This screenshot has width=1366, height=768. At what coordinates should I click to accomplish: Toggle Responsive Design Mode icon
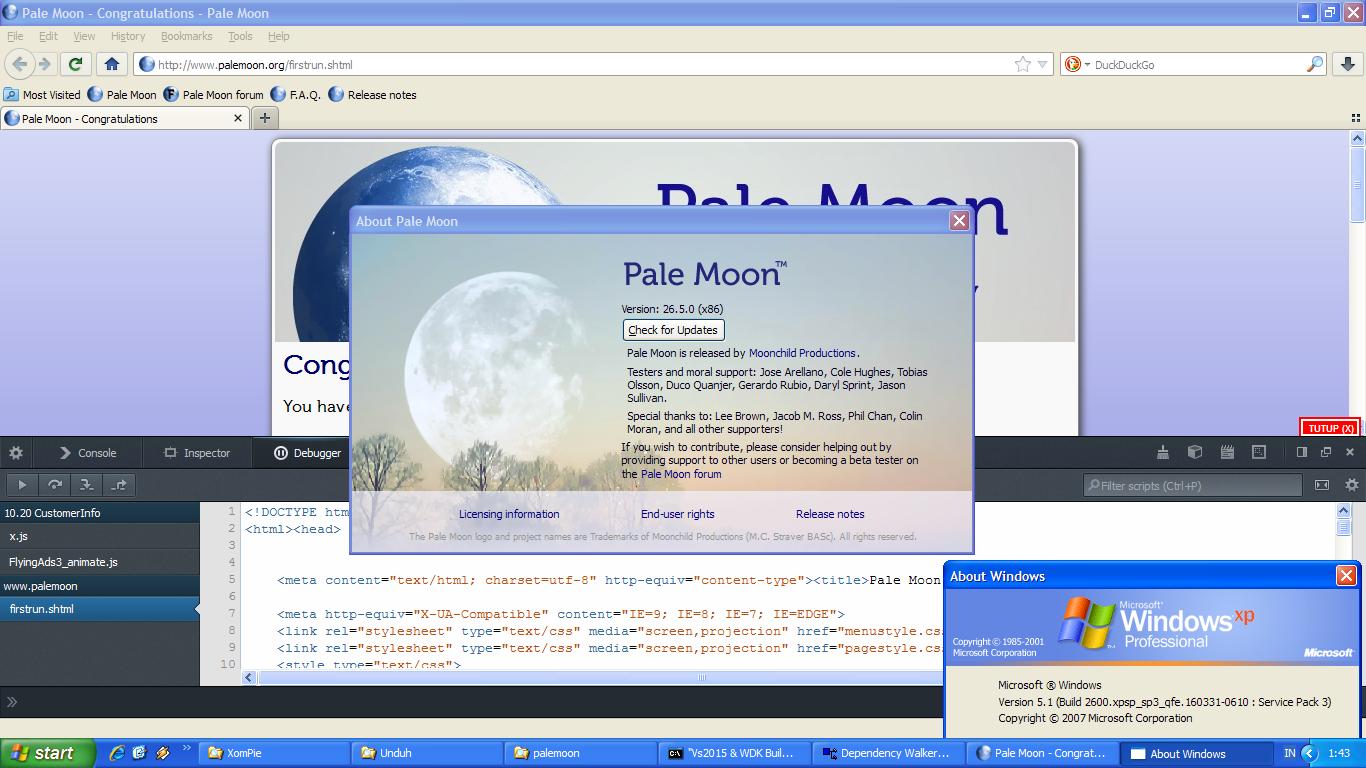(1259, 452)
